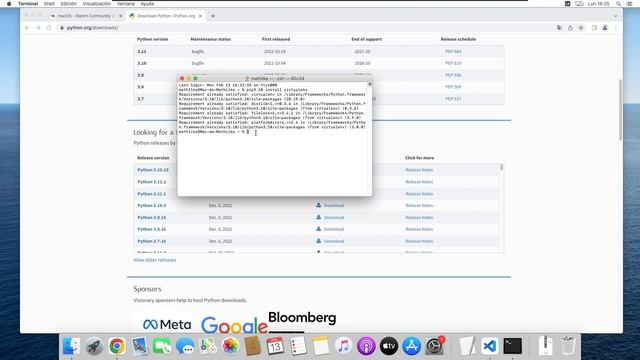Close the Download Python tab
640x360 pixels.
point(200,16)
